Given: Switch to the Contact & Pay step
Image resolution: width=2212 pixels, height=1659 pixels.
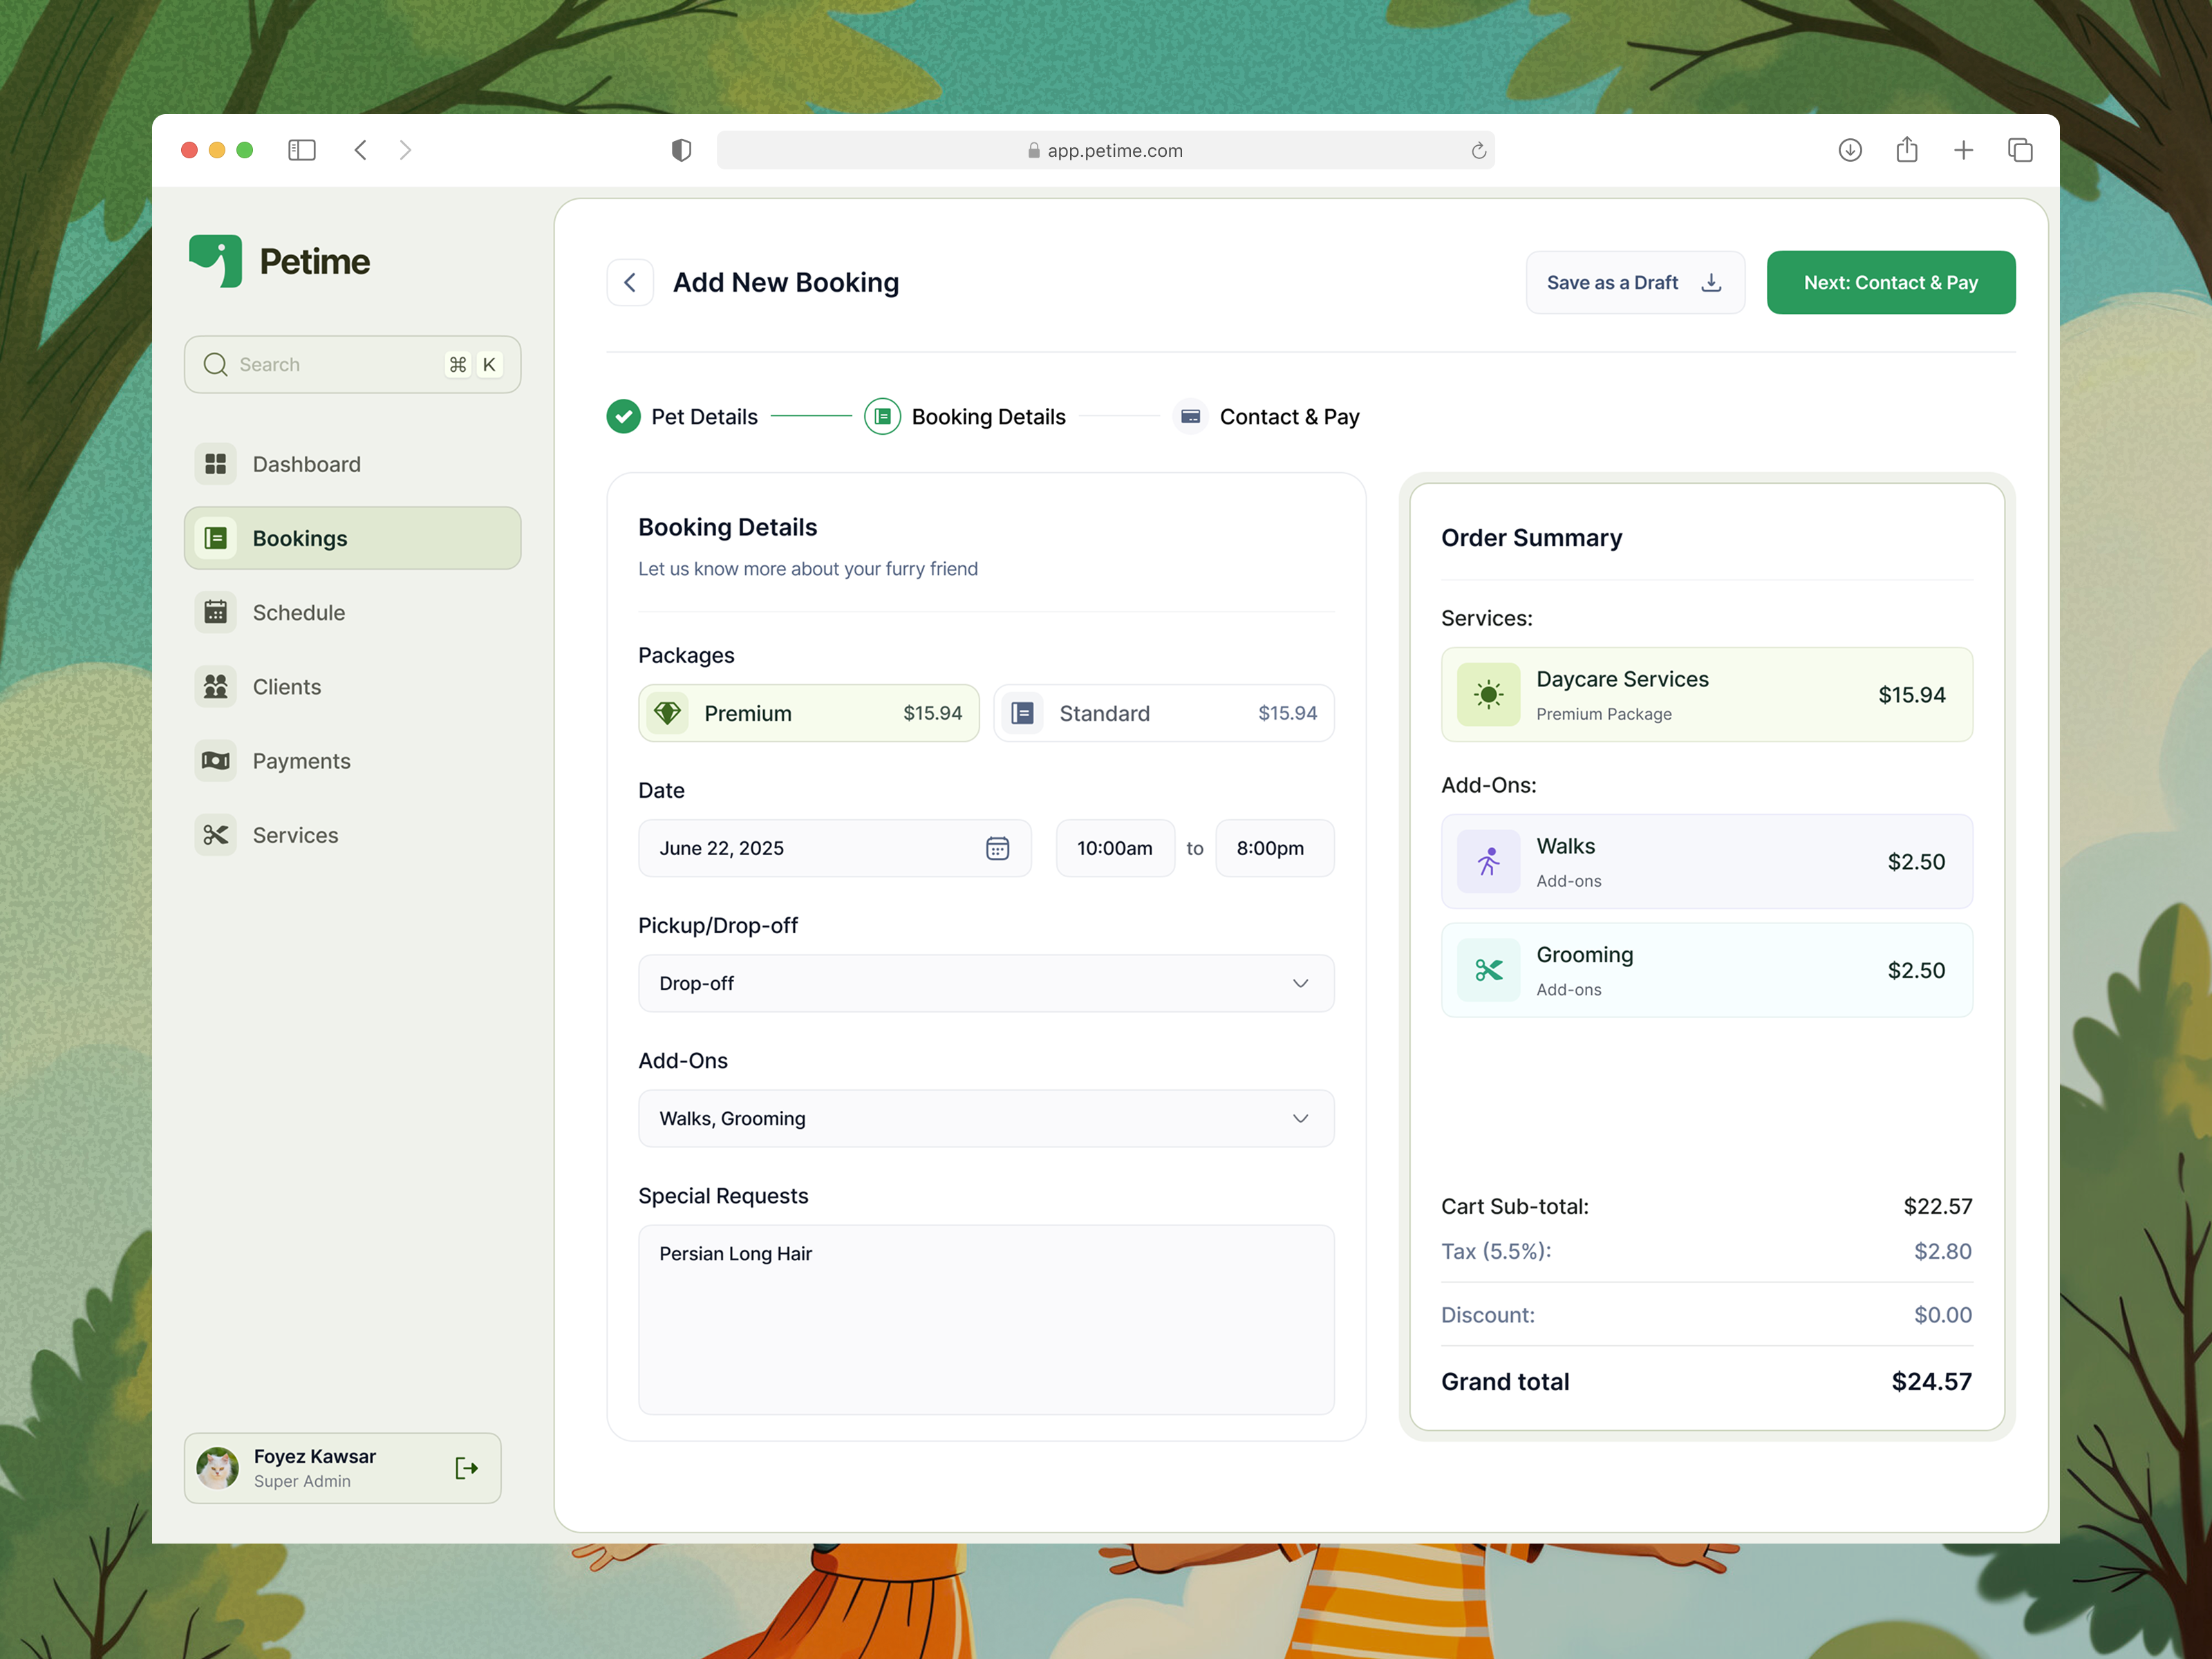Looking at the screenshot, I should click(1266, 416).
